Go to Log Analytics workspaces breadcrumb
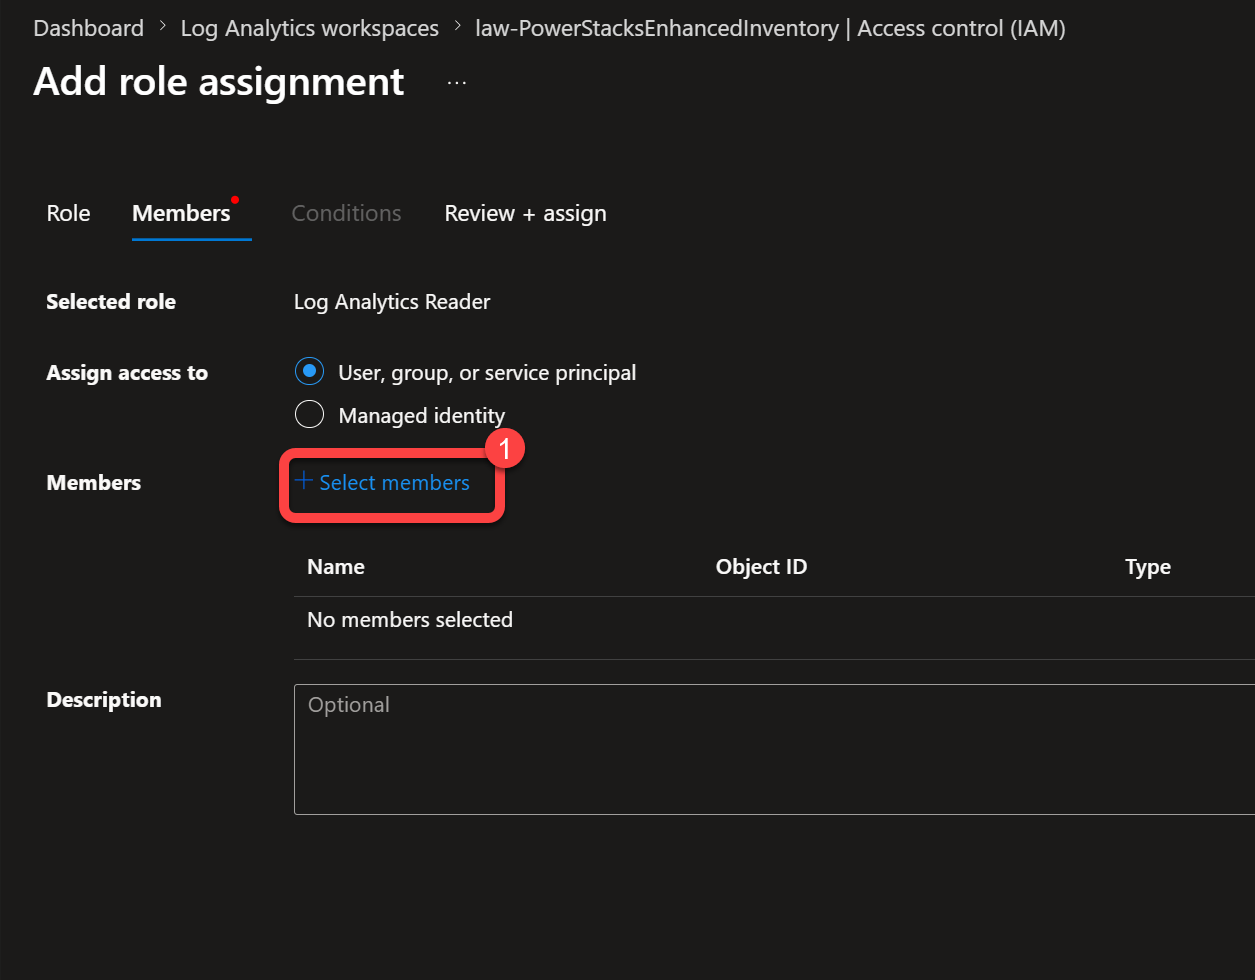Screen dimensions: 1255x980 [x=310, y=28]
